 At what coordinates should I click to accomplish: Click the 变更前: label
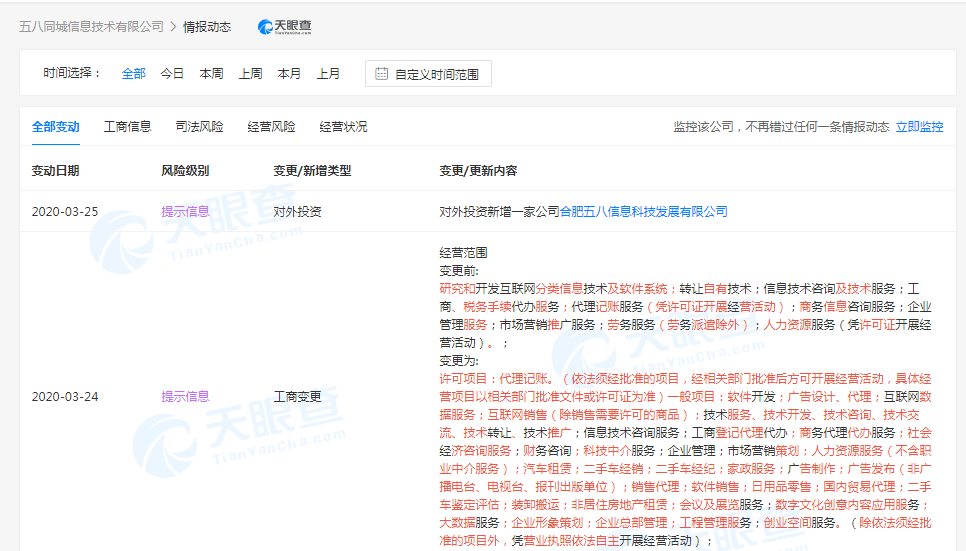459,271
